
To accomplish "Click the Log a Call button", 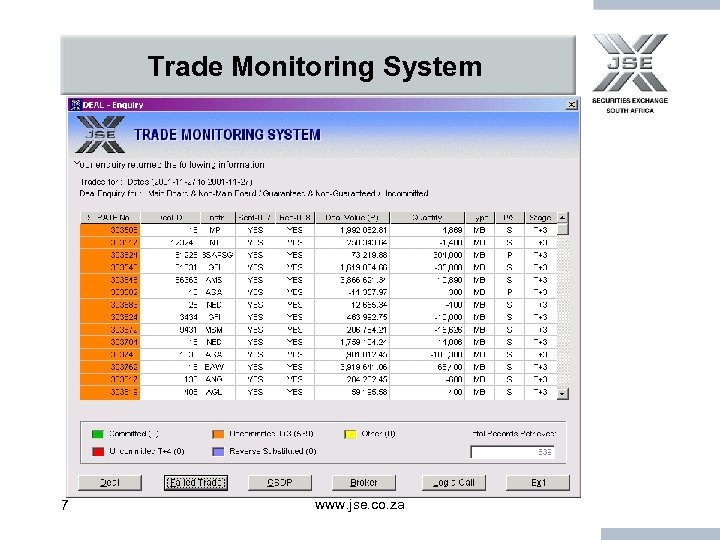I will click(454, 483).
